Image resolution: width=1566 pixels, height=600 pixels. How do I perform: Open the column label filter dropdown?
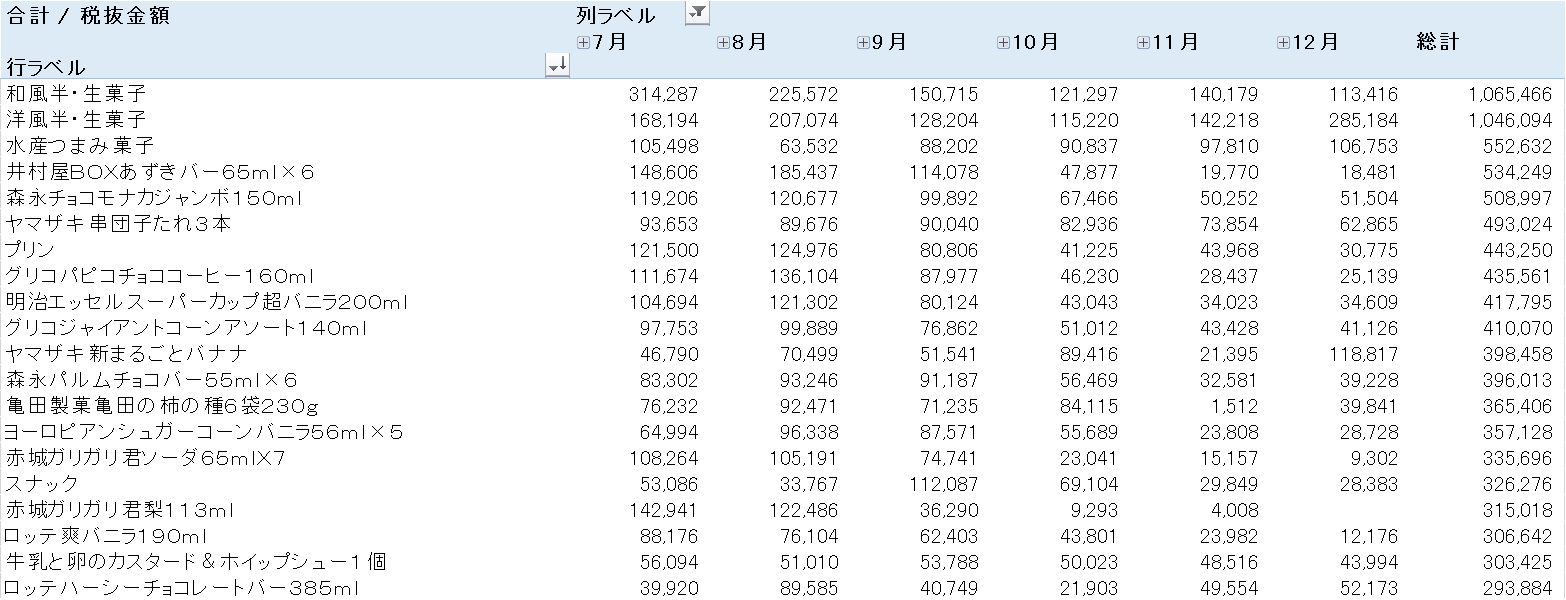(697, 13)
